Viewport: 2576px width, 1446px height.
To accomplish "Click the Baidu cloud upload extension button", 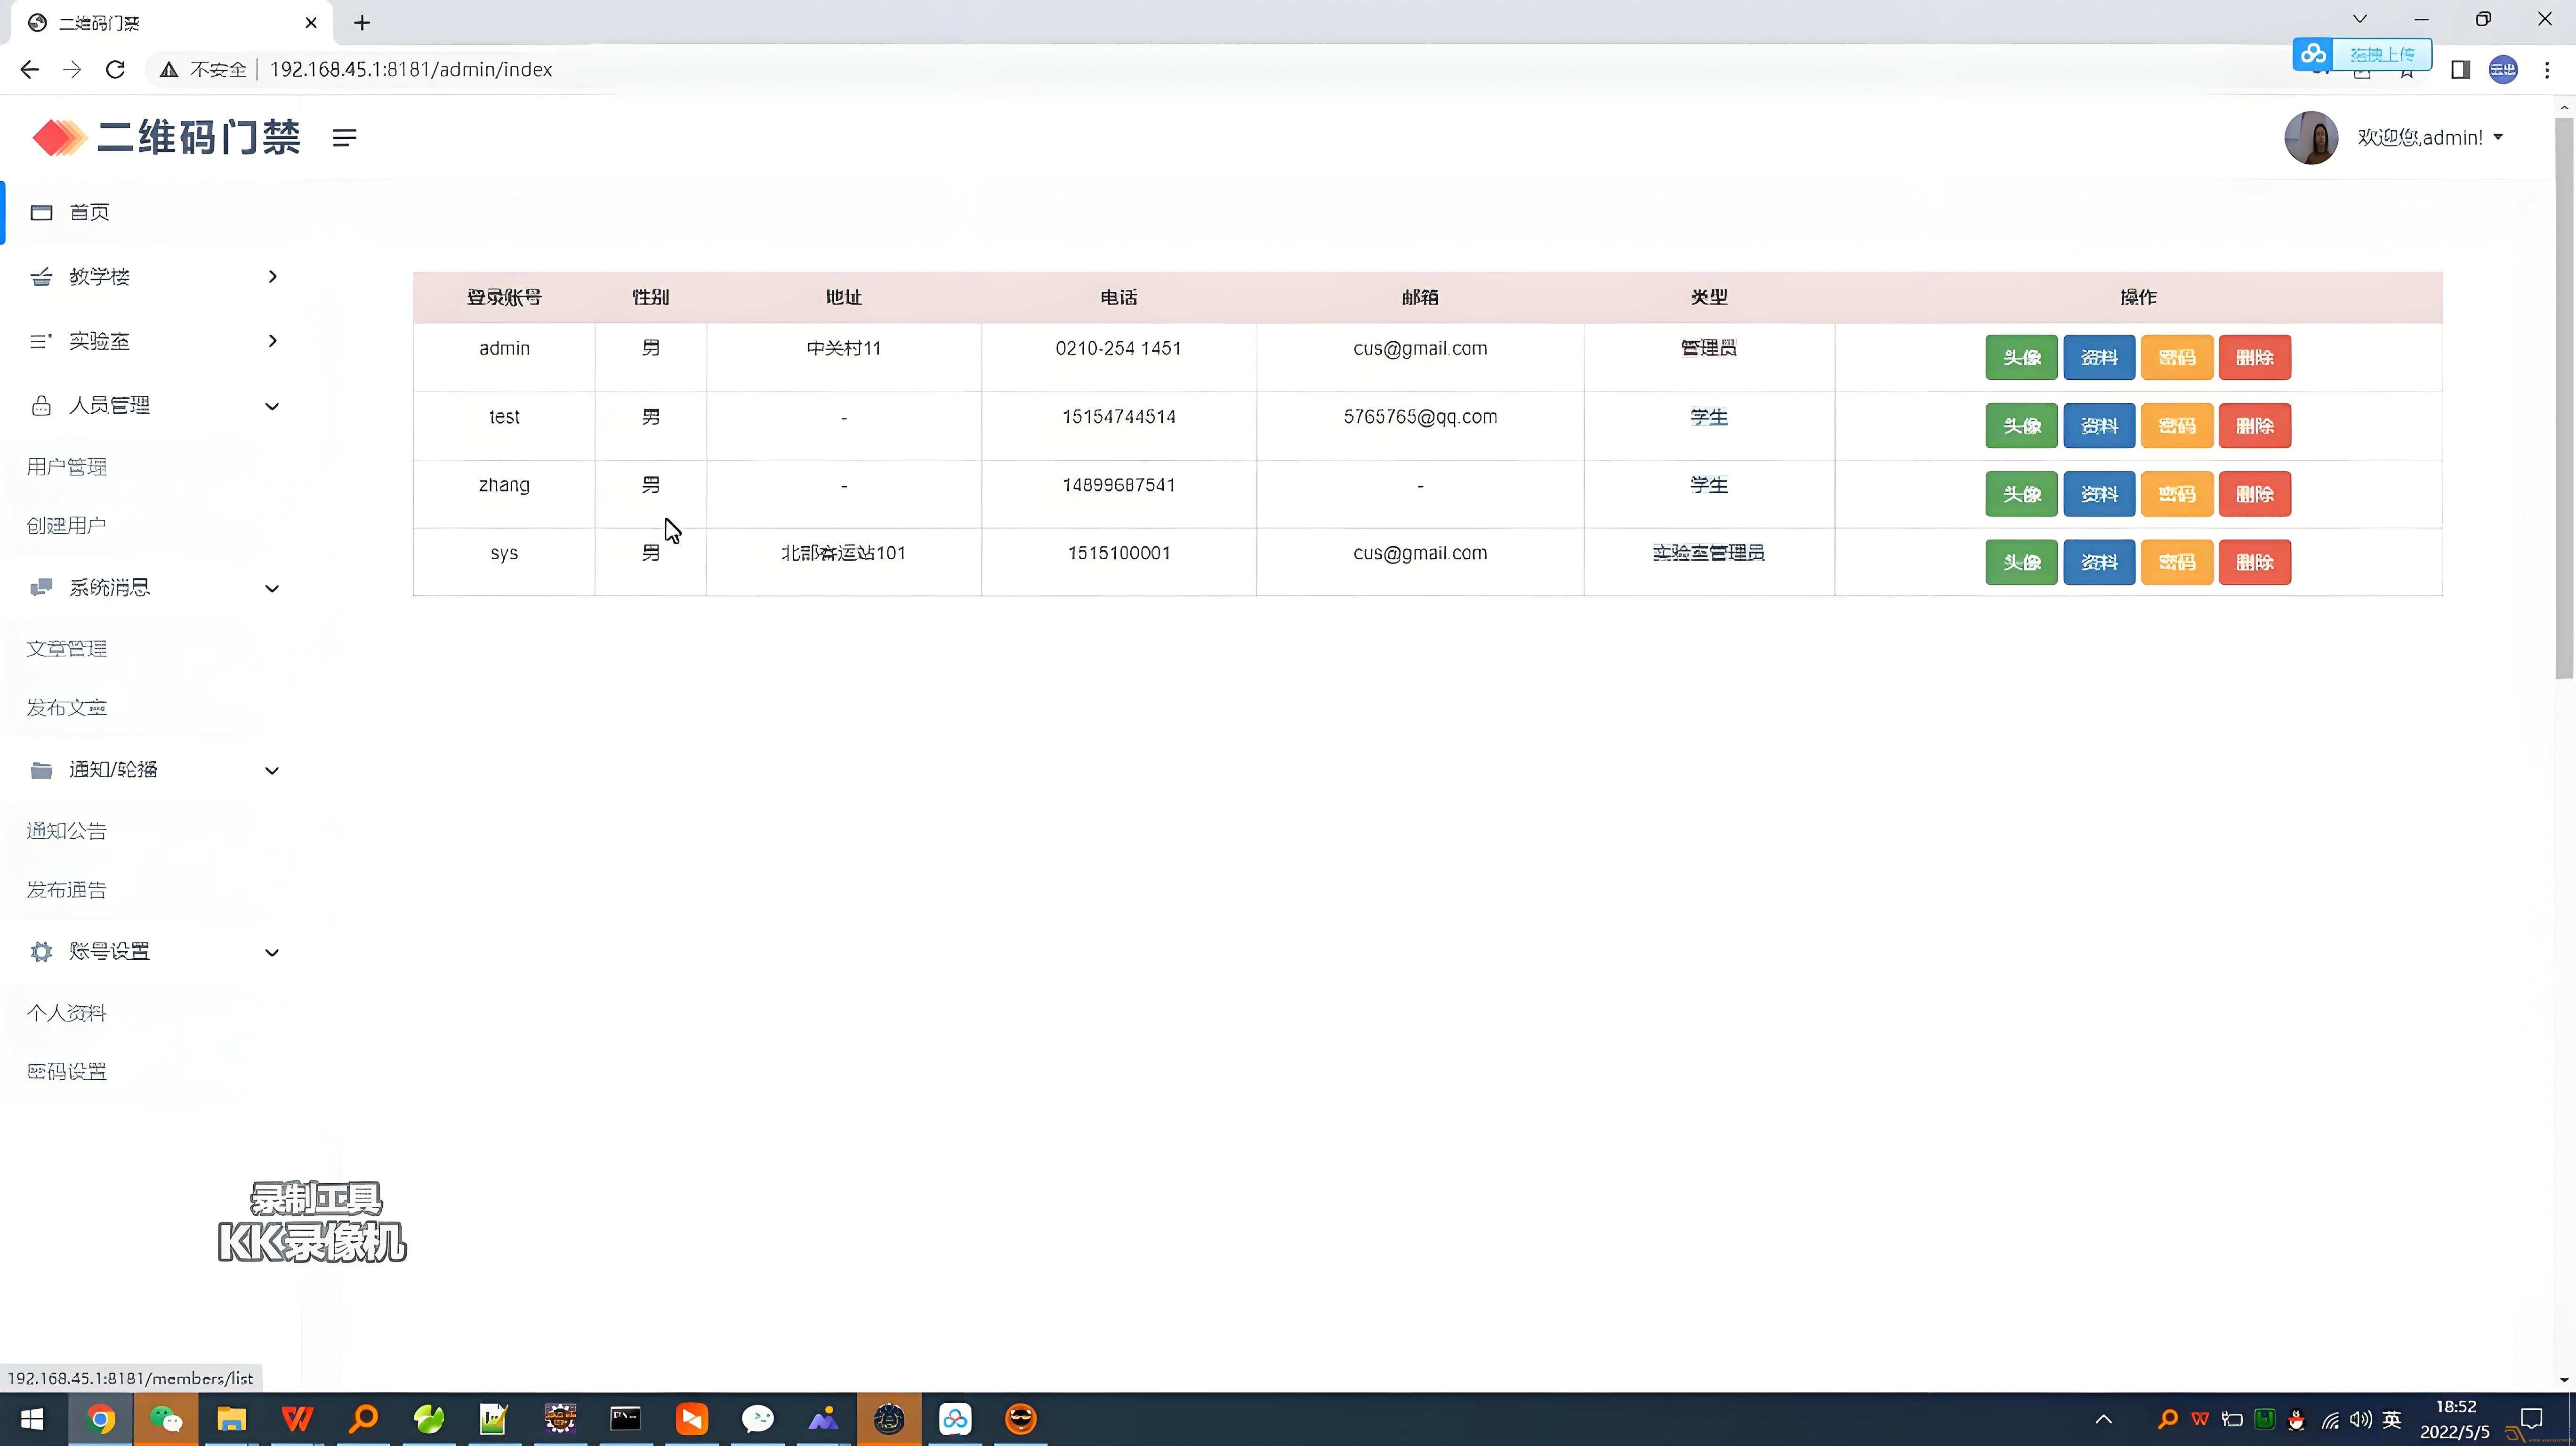I will pos(2362,54).
